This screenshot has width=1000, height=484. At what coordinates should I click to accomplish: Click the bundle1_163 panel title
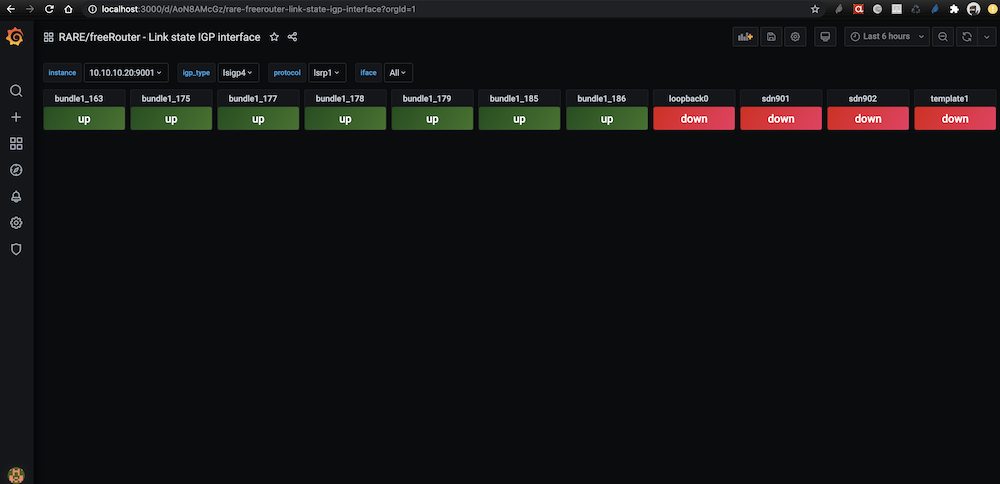click(x=79, y=99)
